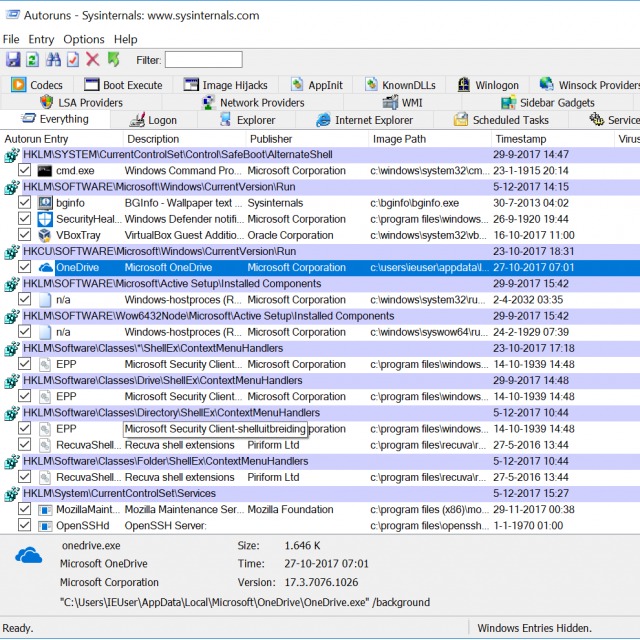The image size is (640, 640).
Task: Sort by Image Path column header
Action: [x=430, y=139]
